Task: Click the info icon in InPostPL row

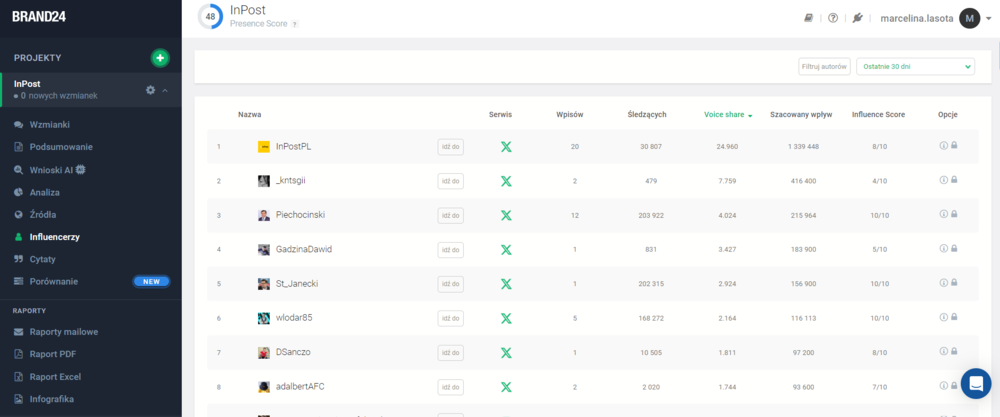Action: 944,145
